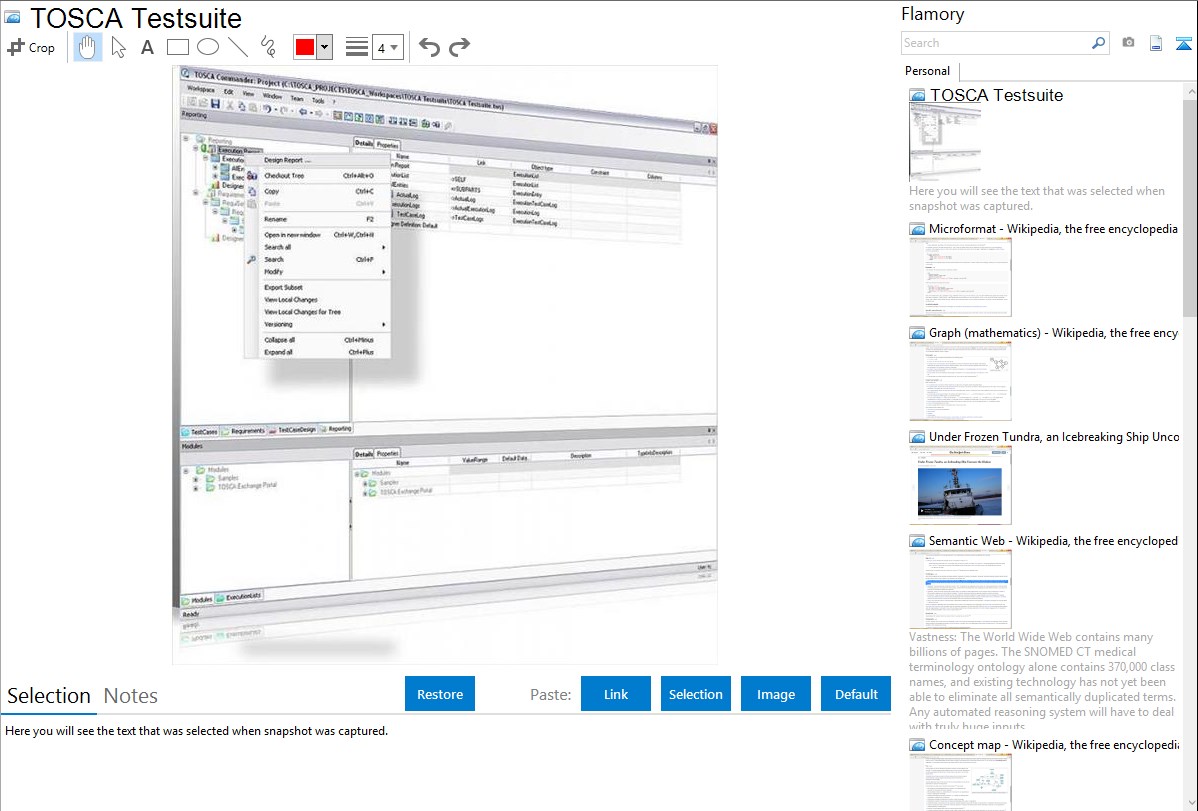Image resolution: width=1198 pixels, height=811 pixels.
Task: Open Semantic Web Wikipedia snapshot title
Action: pos(1053,540)
